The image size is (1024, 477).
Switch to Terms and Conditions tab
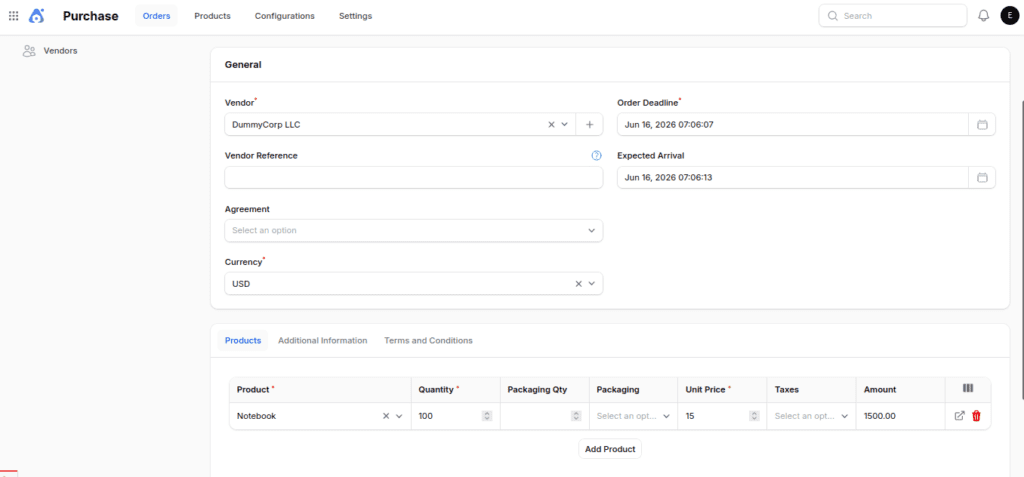pyautogui.click(x=428, y=340)
